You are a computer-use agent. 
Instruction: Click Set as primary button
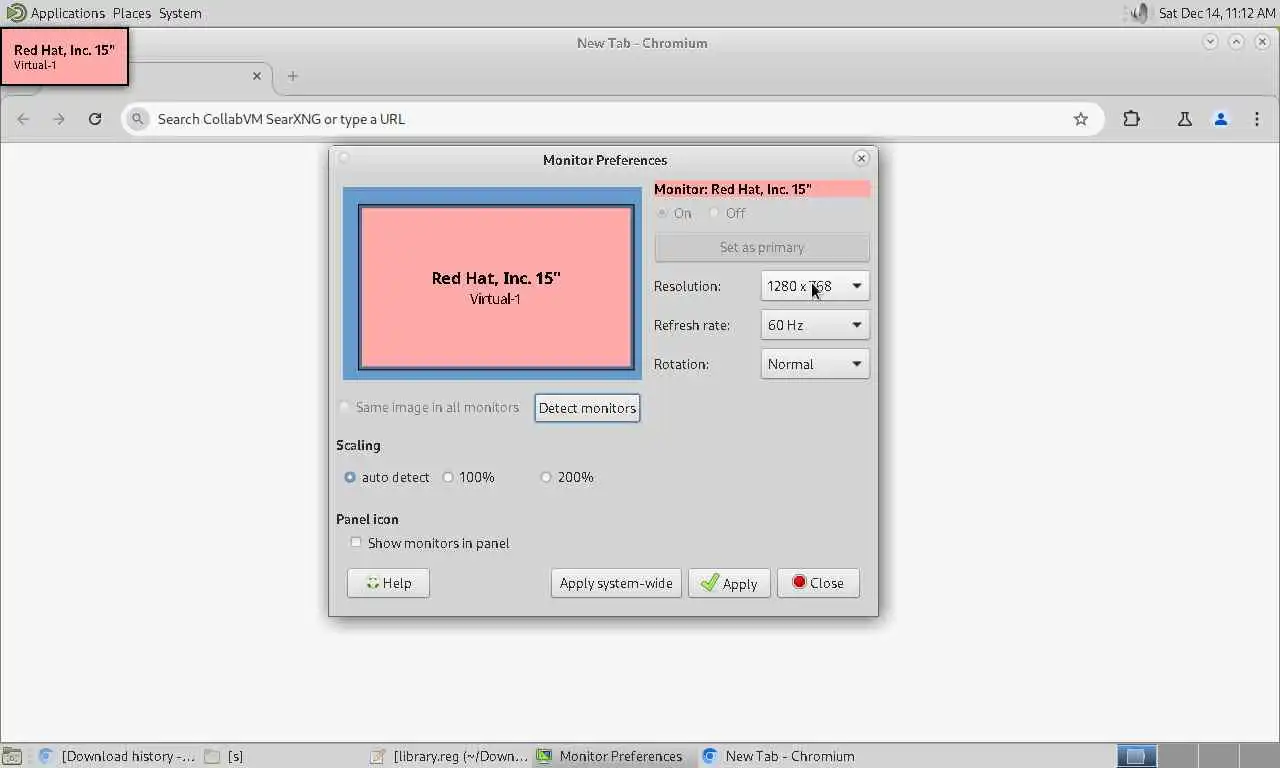(762, 247)
